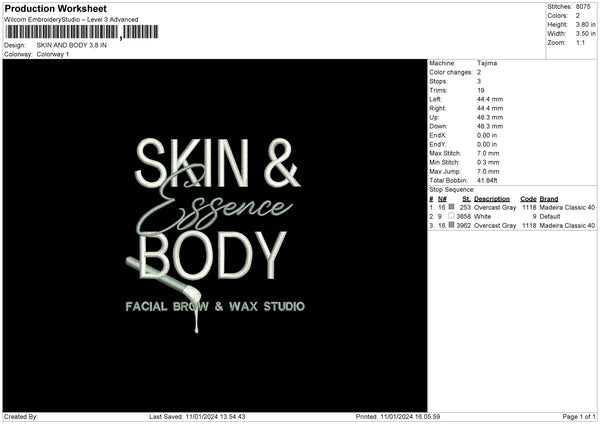Click the 'Down:' measurement label

(x=438, y=126)
